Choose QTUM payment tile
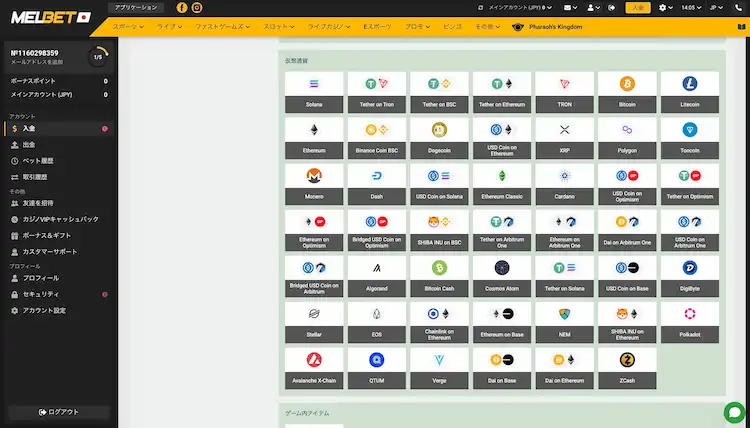This screenshot has width=750, height=428. tap(376, 368)
